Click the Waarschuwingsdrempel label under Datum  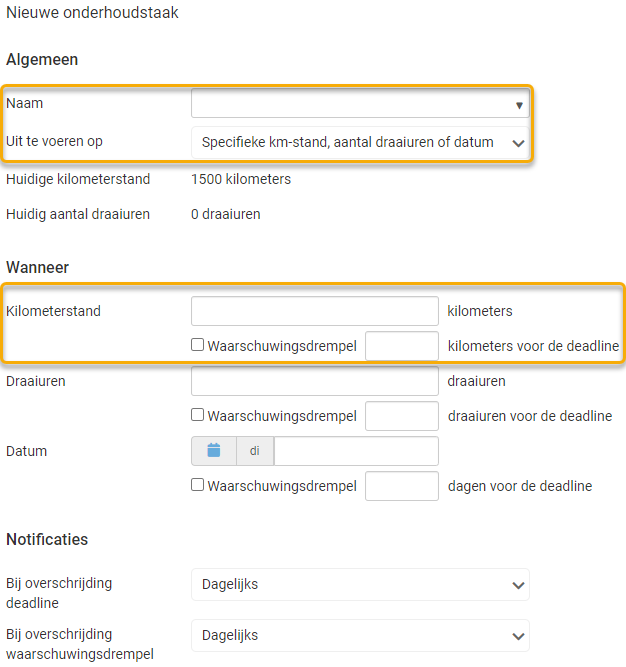282,486
